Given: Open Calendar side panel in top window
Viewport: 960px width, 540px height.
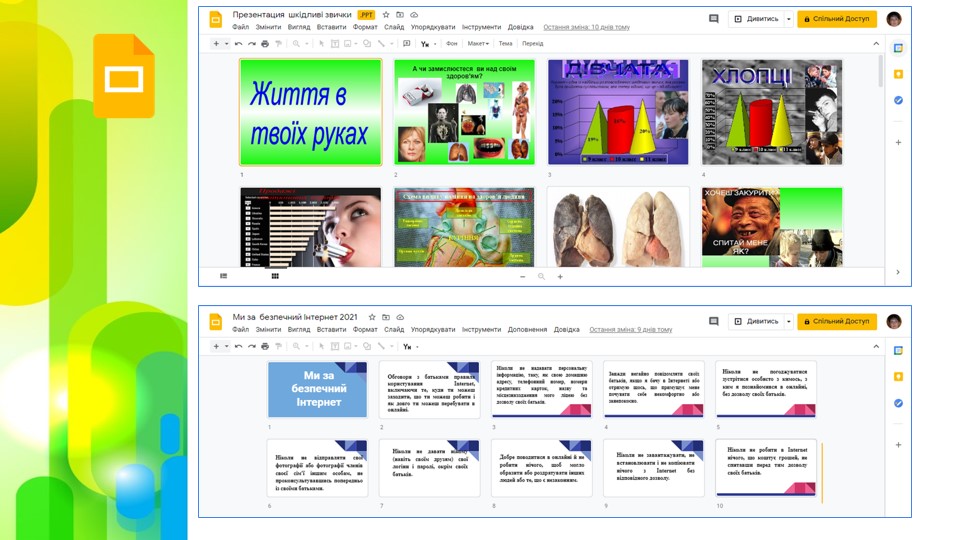Looking at the screenshot, I should (898, 48).
